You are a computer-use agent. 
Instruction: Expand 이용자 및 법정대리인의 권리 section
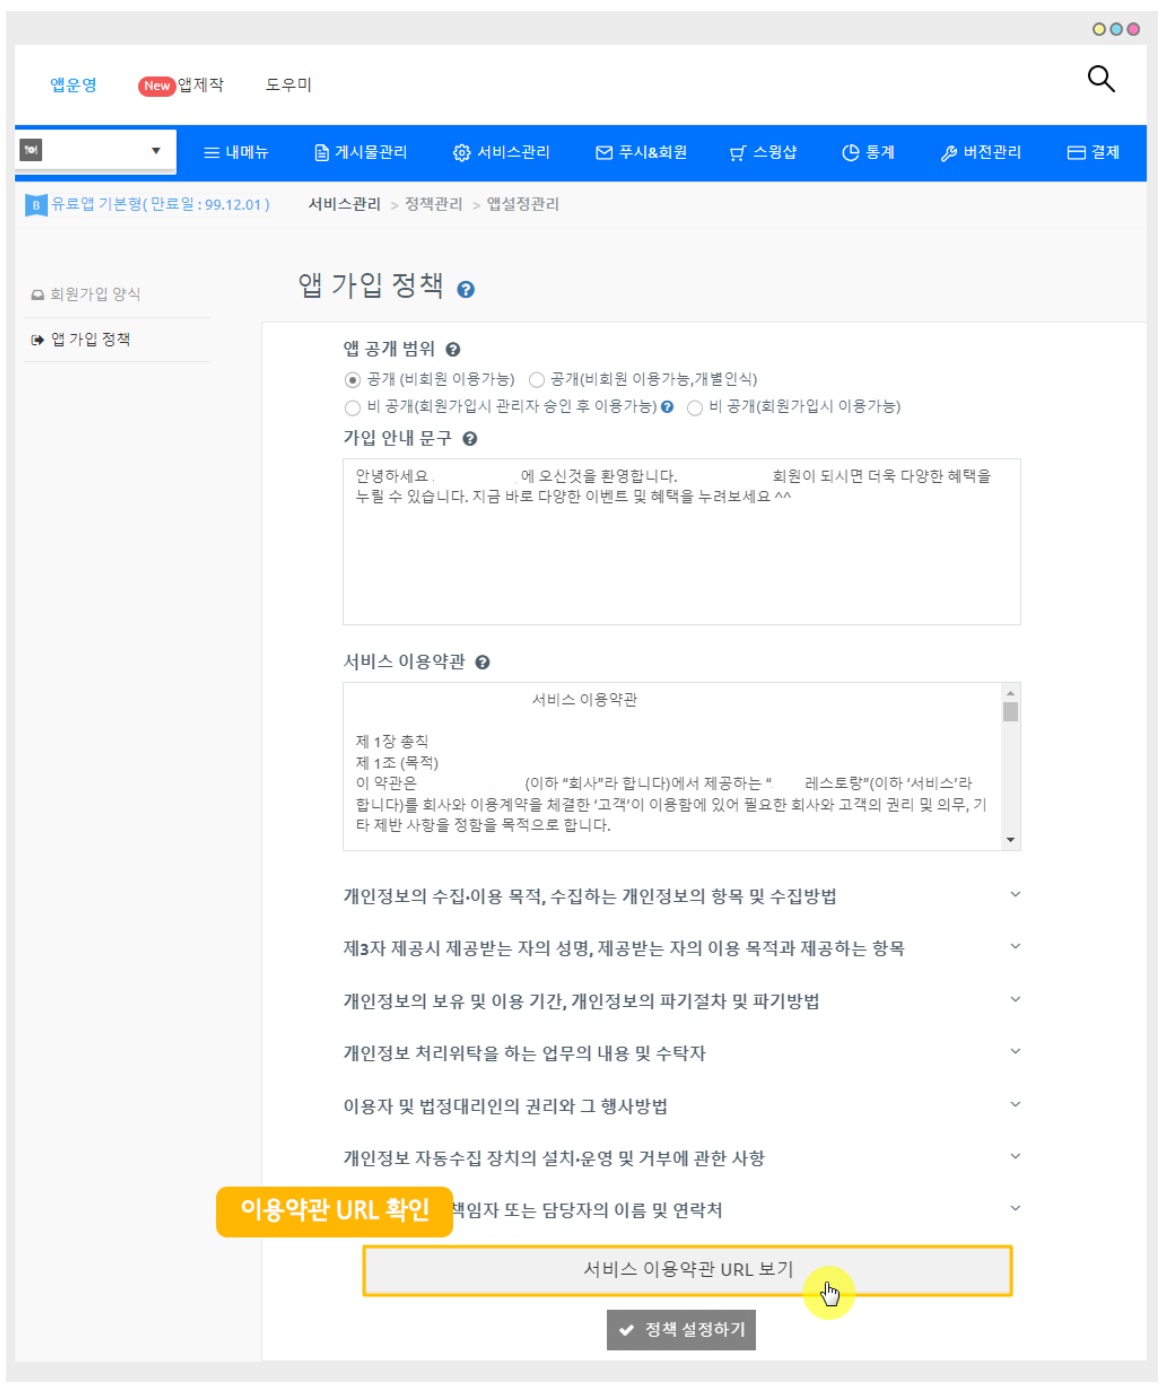click(x=1015, y=1105)
